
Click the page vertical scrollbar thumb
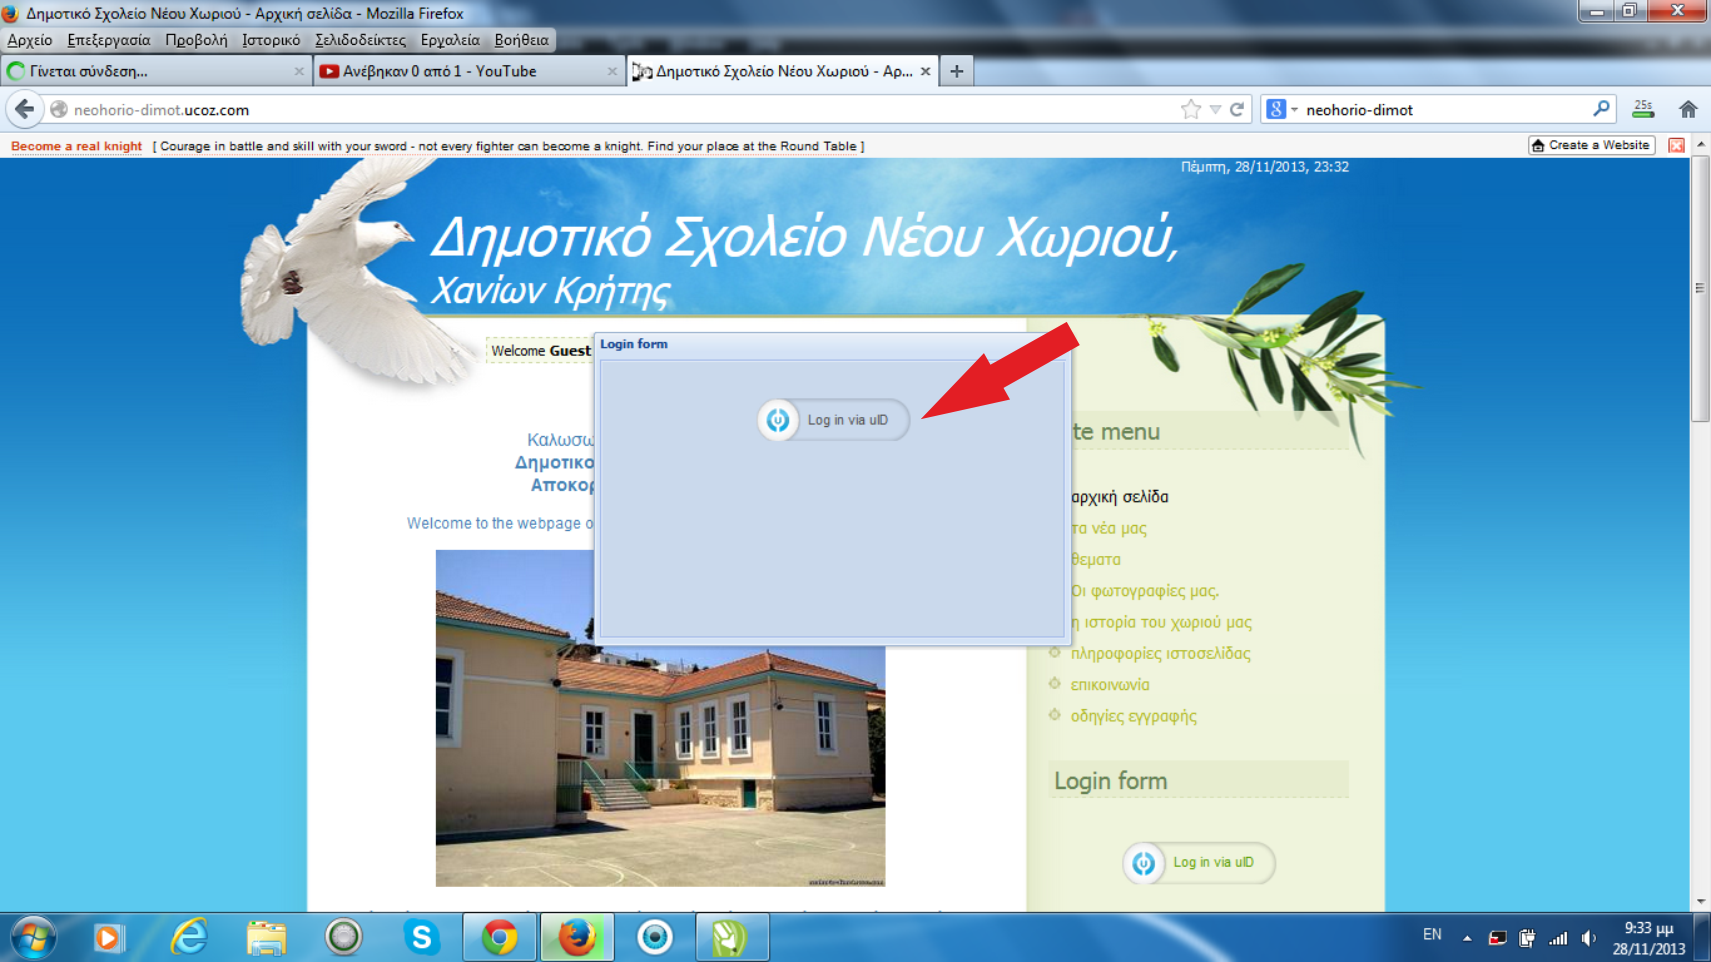[x=1700, y=290]
